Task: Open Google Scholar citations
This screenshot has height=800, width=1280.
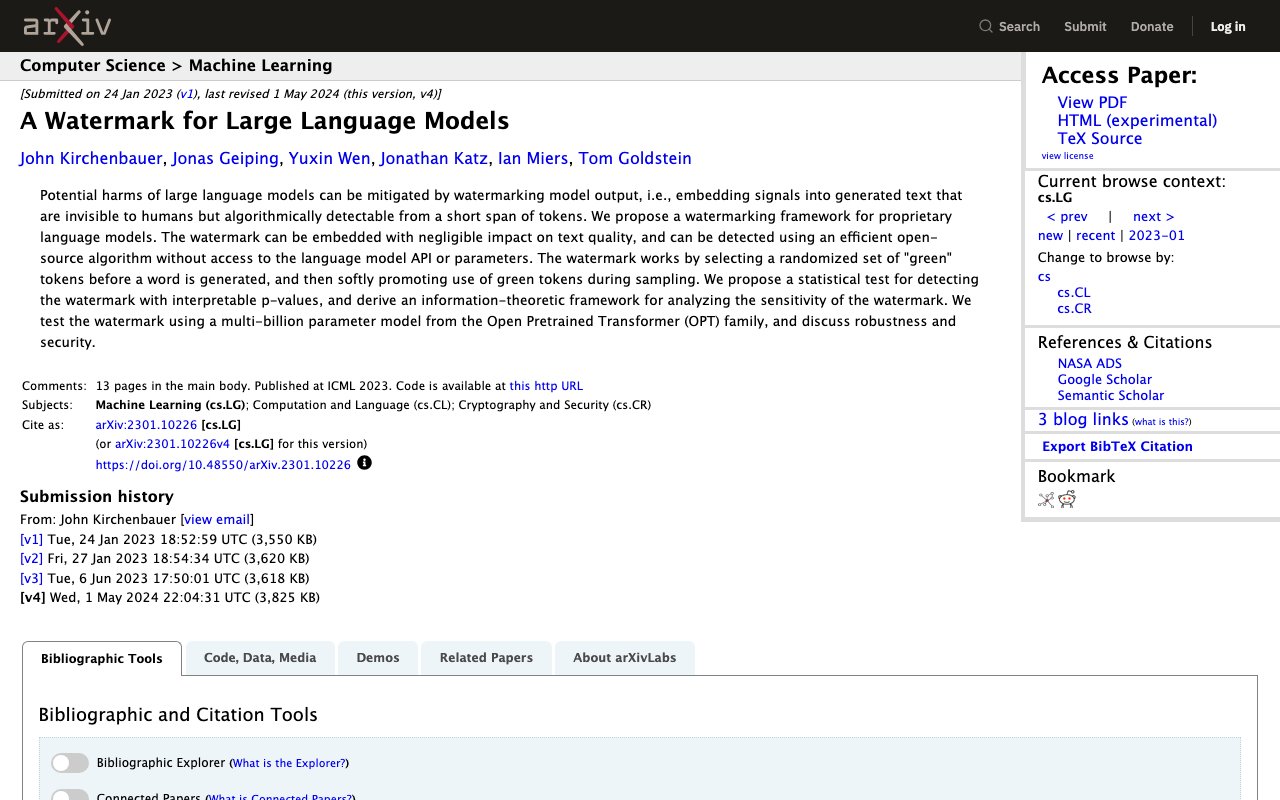Action: click(1105, 380)
